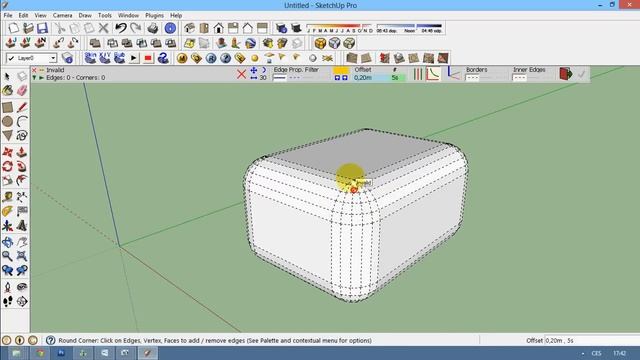Choose the Paint Bucket tool
The image size is (640, 360).
7,91
